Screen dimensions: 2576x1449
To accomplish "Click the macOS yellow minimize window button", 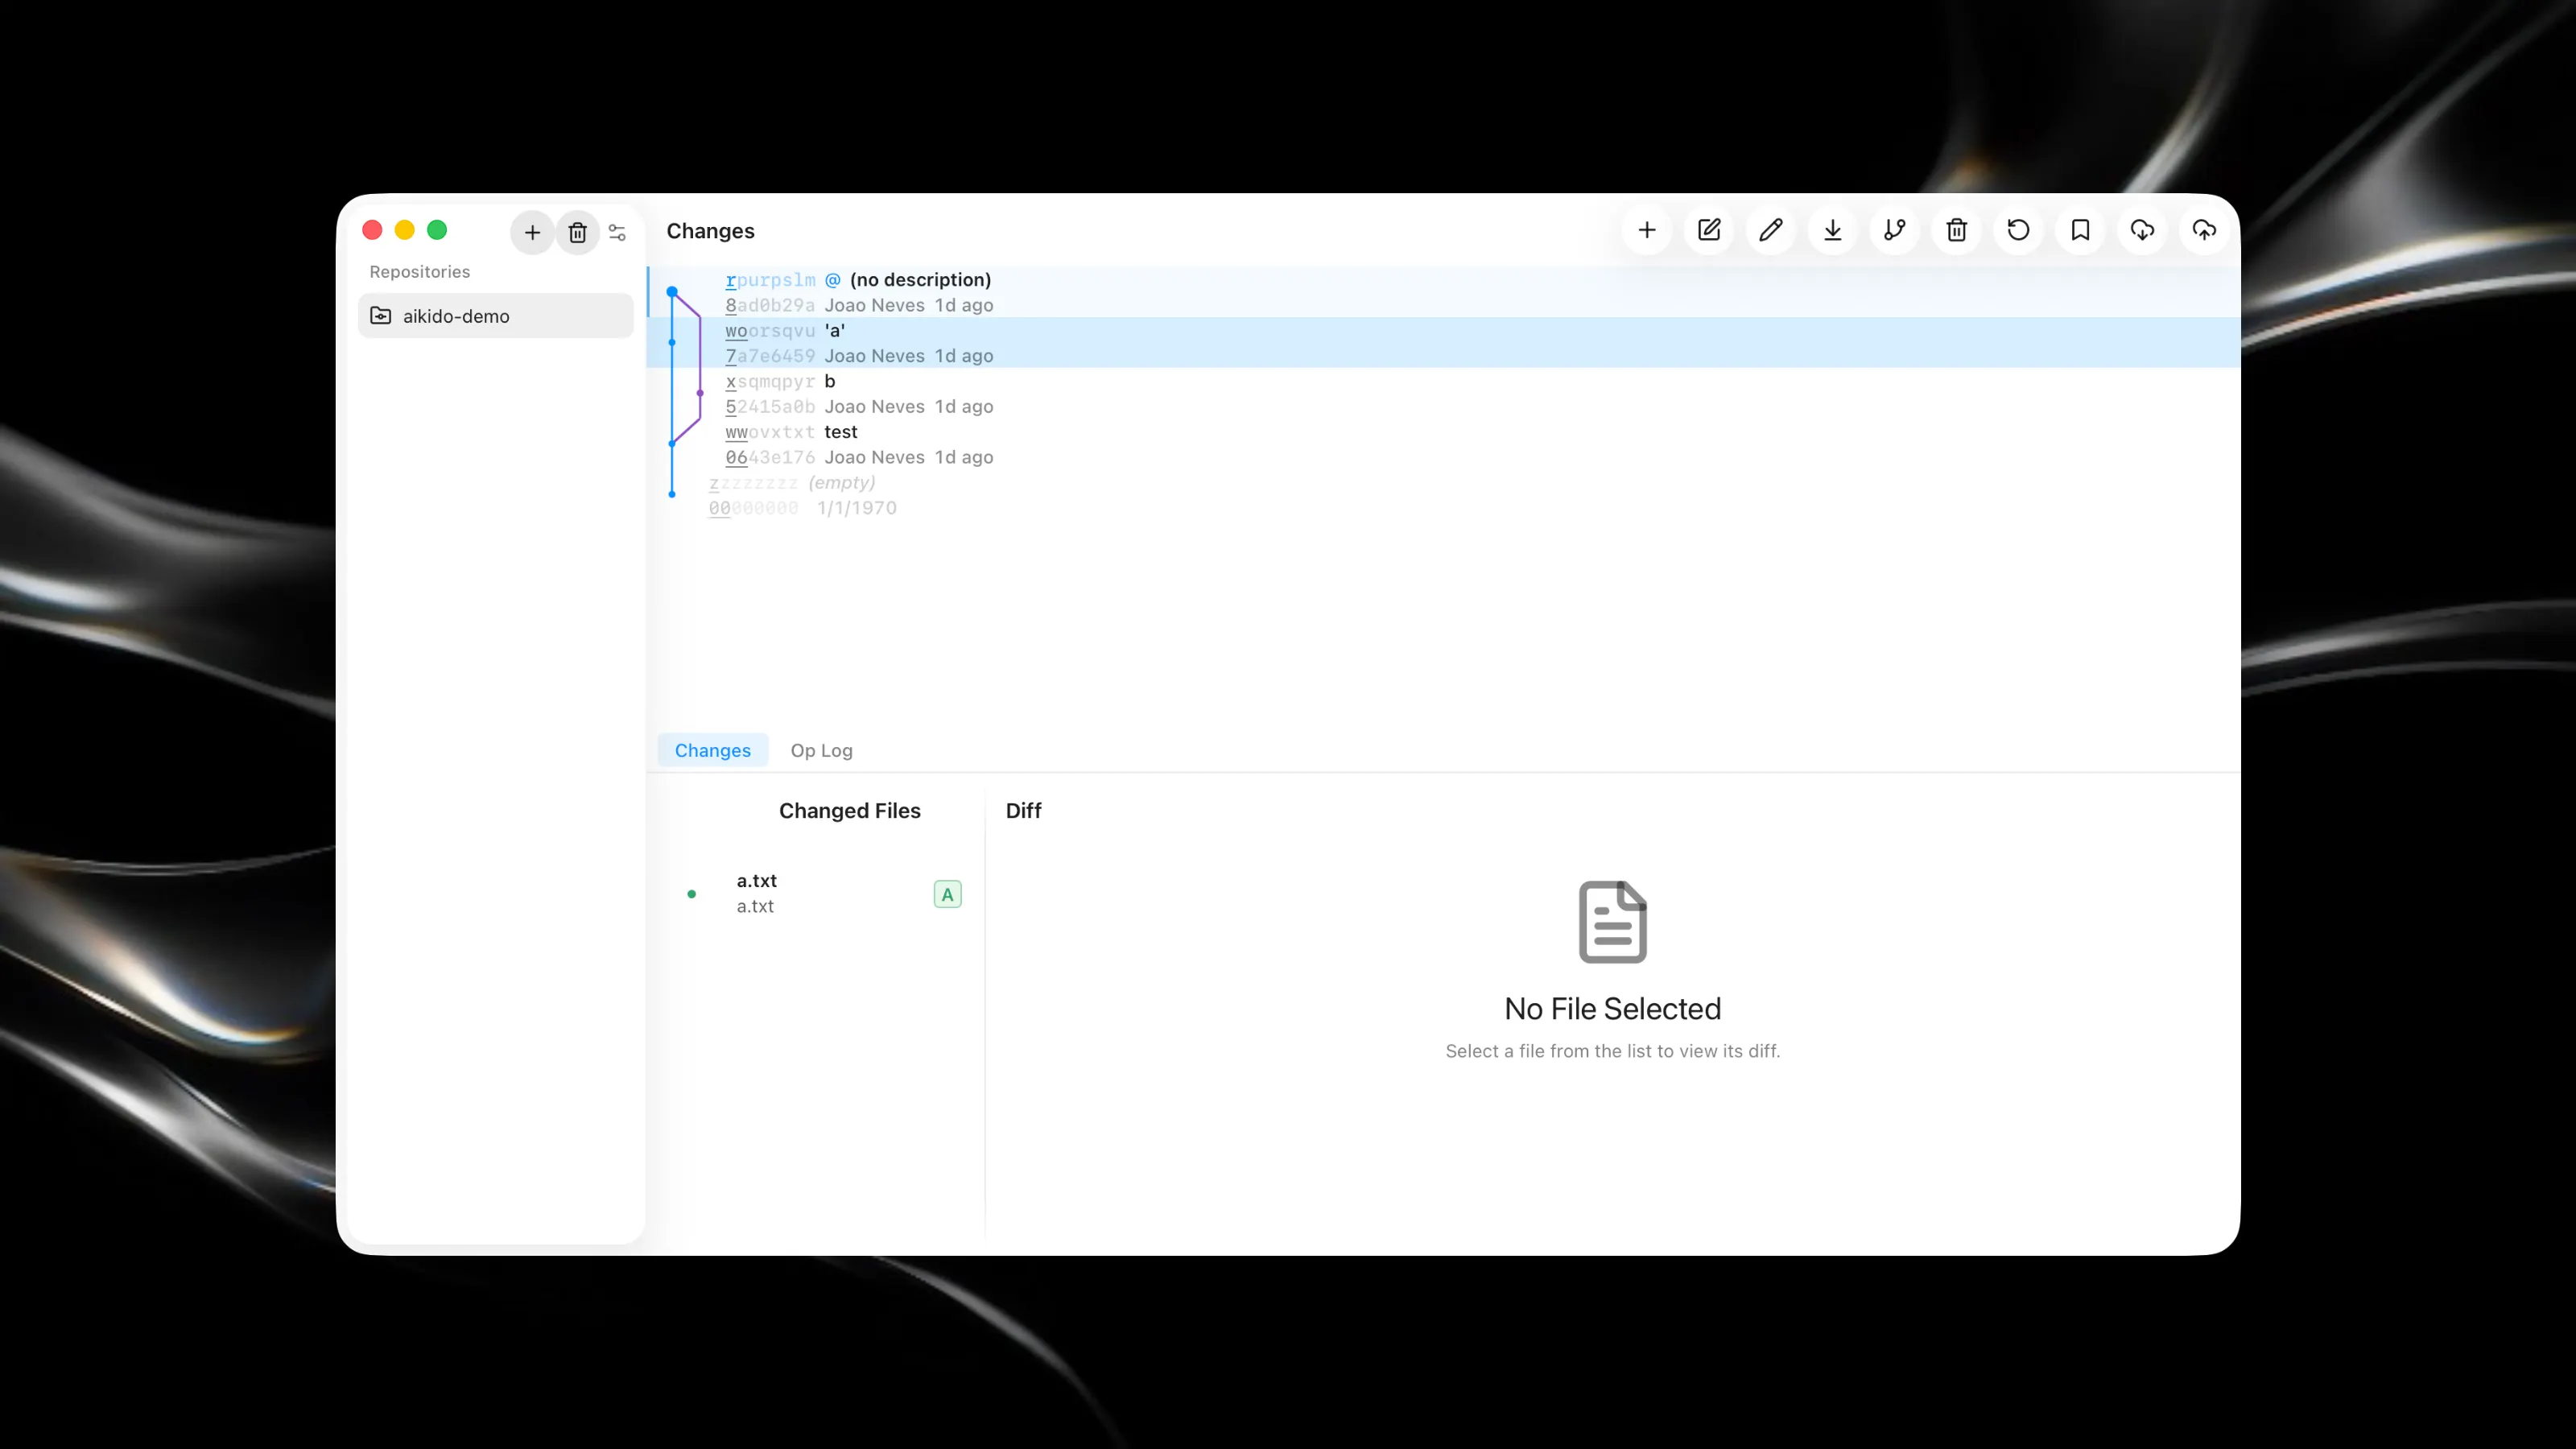I will point(405,230).
